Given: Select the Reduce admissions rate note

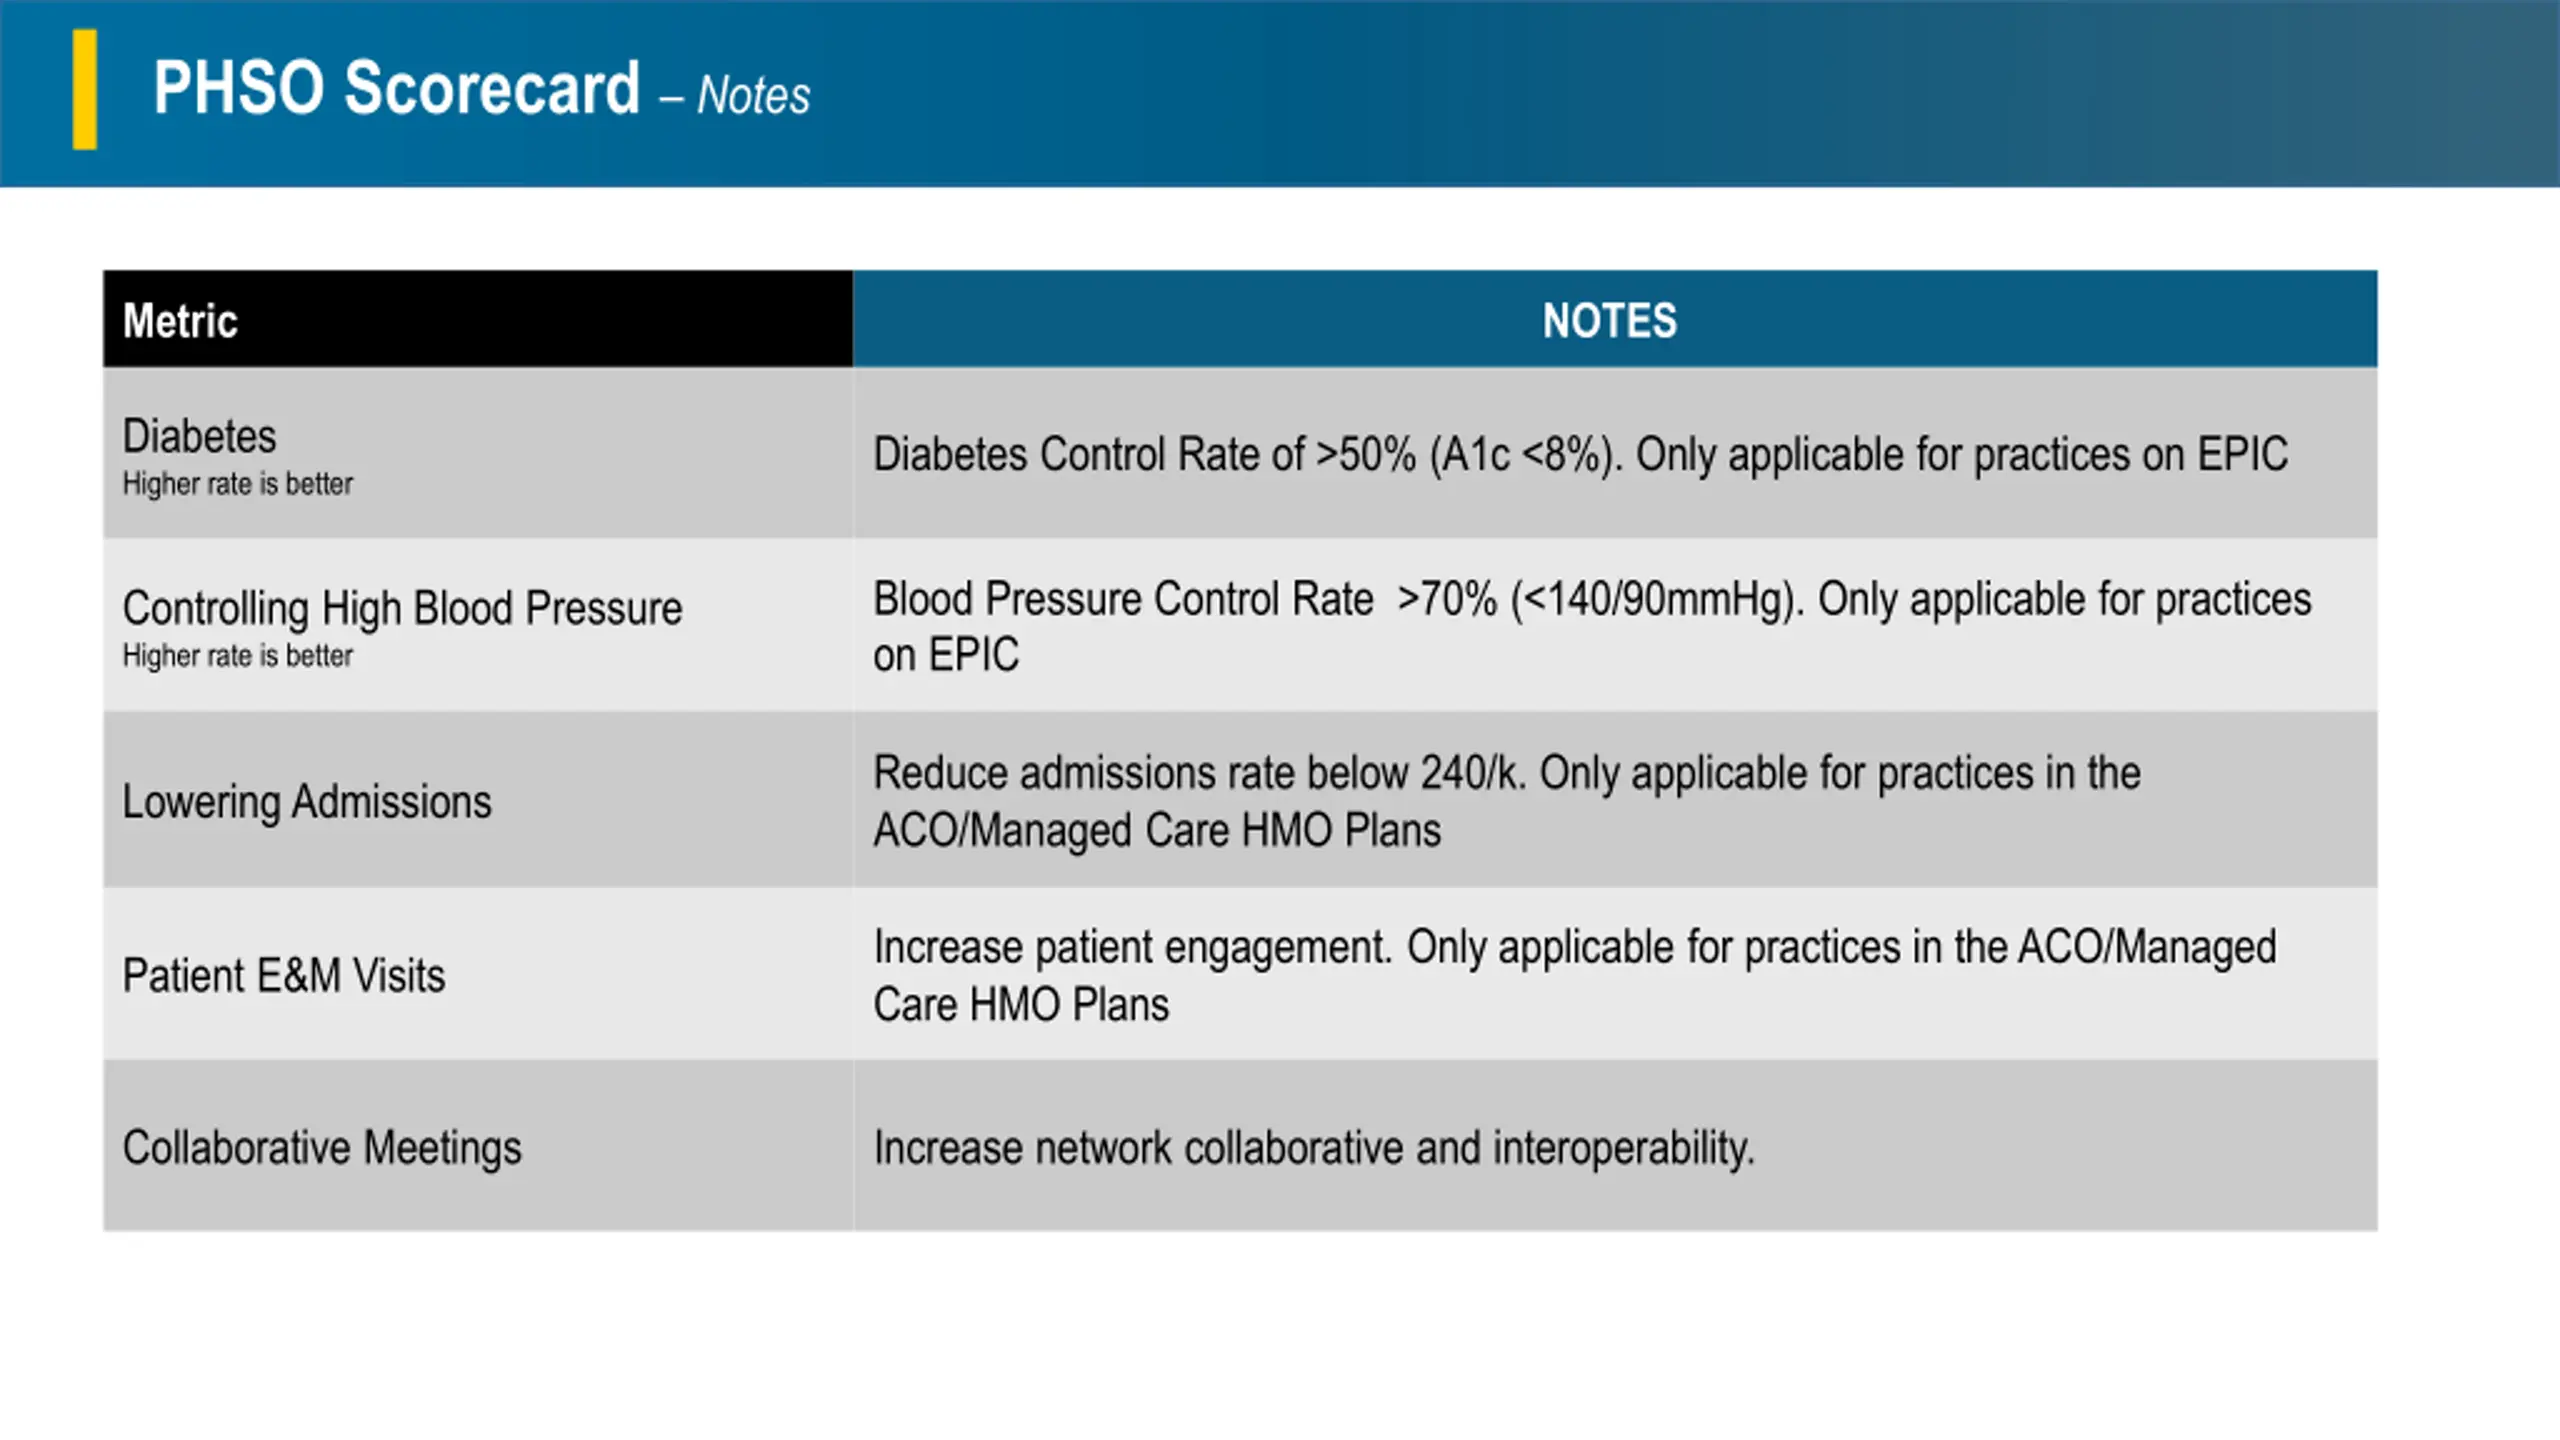Looking at the screenshot, I should (1507, 801).
